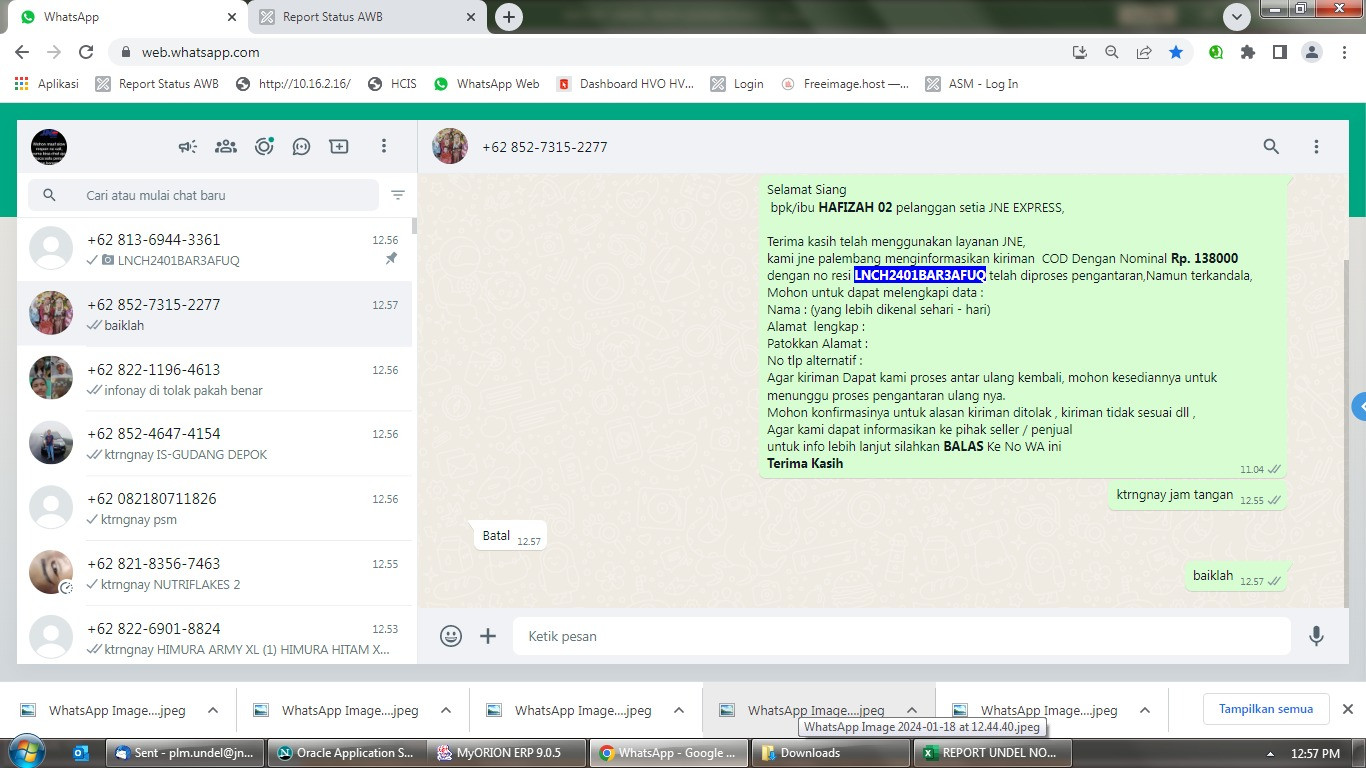Open chat +62 852-4647-4154
The image size is (1366, 768).
[x=214, y=443]
